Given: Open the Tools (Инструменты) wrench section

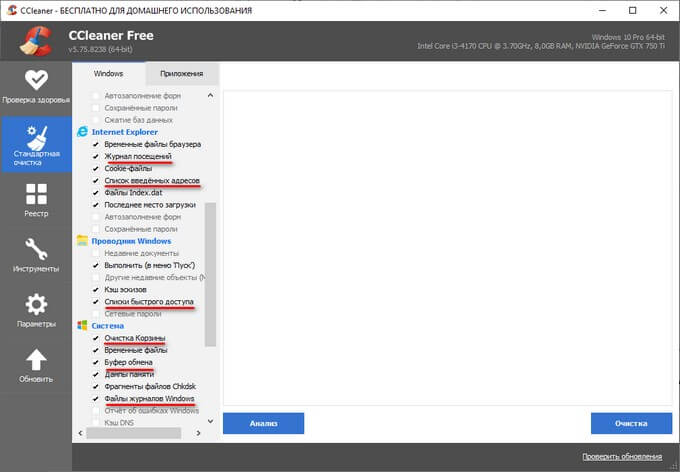Looking at the screenshot, I should coord(36,255).
